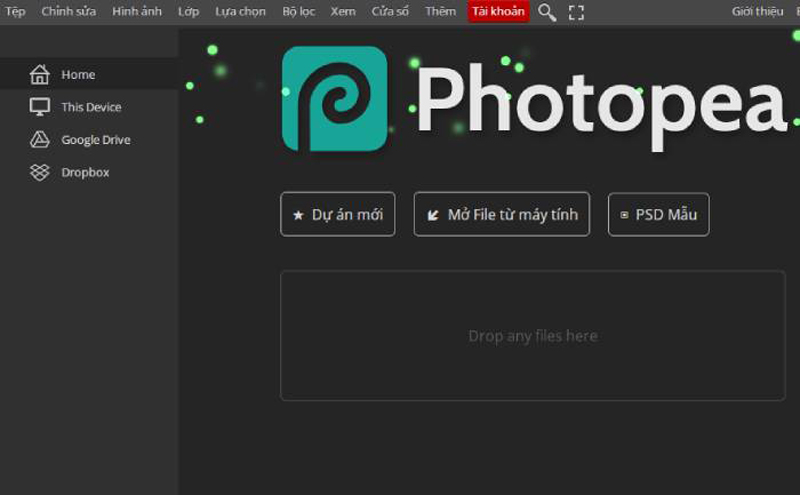
Task: Click the Dropbox logo icon
Action: pyautogui.click(x=39, y=172)
